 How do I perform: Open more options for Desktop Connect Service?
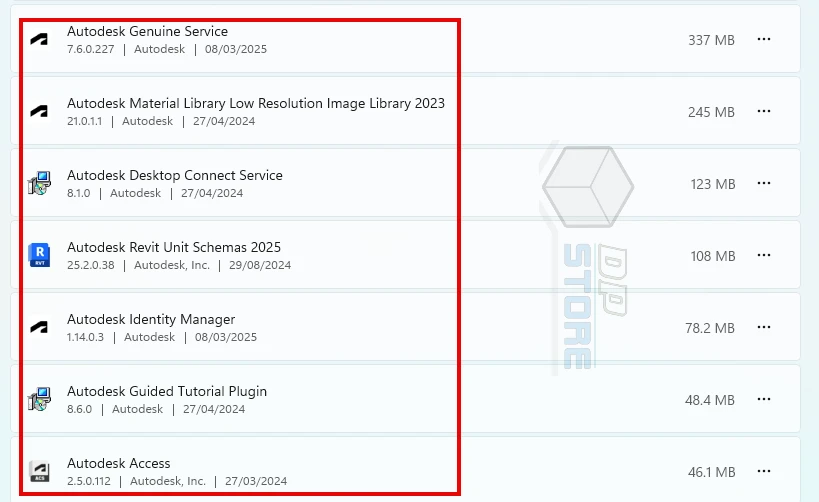[764, 183]
